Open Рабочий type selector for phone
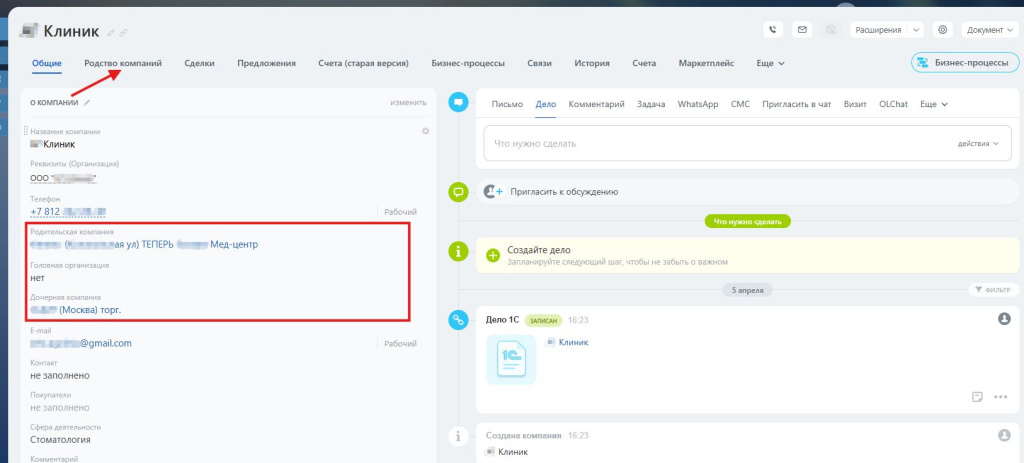This screenshot has width=1024, height=463. coord(400,212)
